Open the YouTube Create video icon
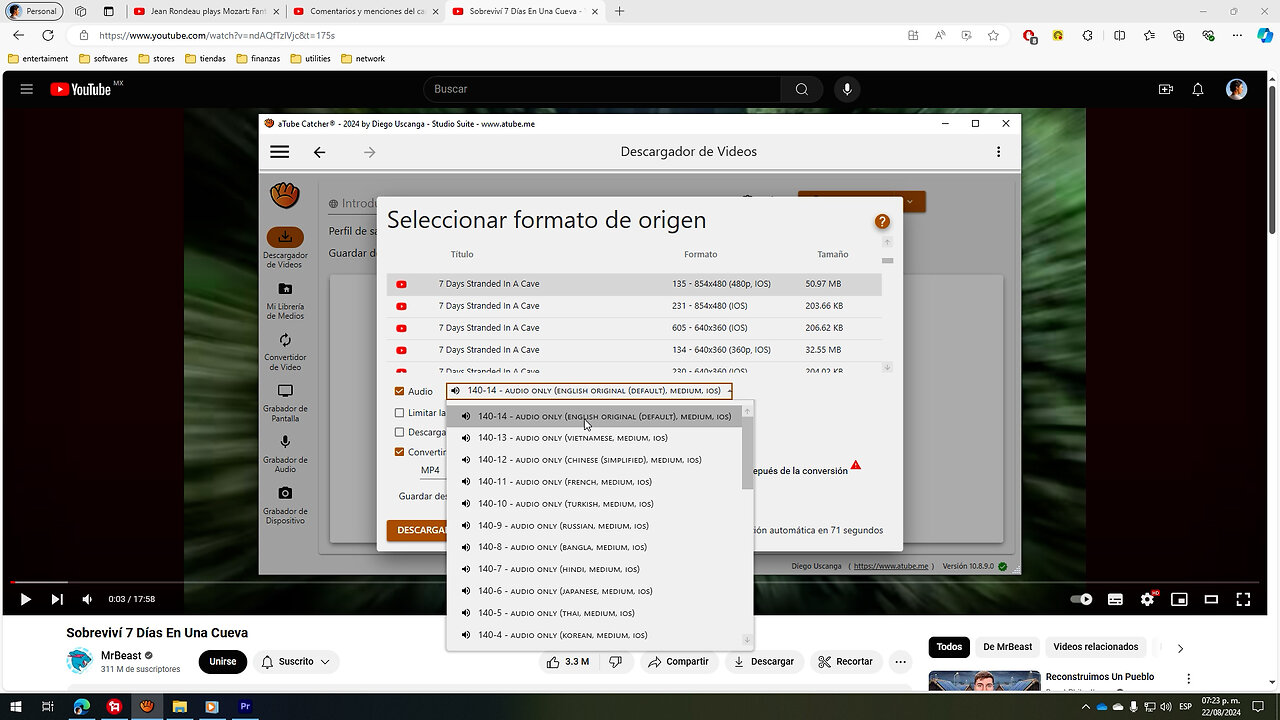The image size is (1280, 720). [1165, 89]
